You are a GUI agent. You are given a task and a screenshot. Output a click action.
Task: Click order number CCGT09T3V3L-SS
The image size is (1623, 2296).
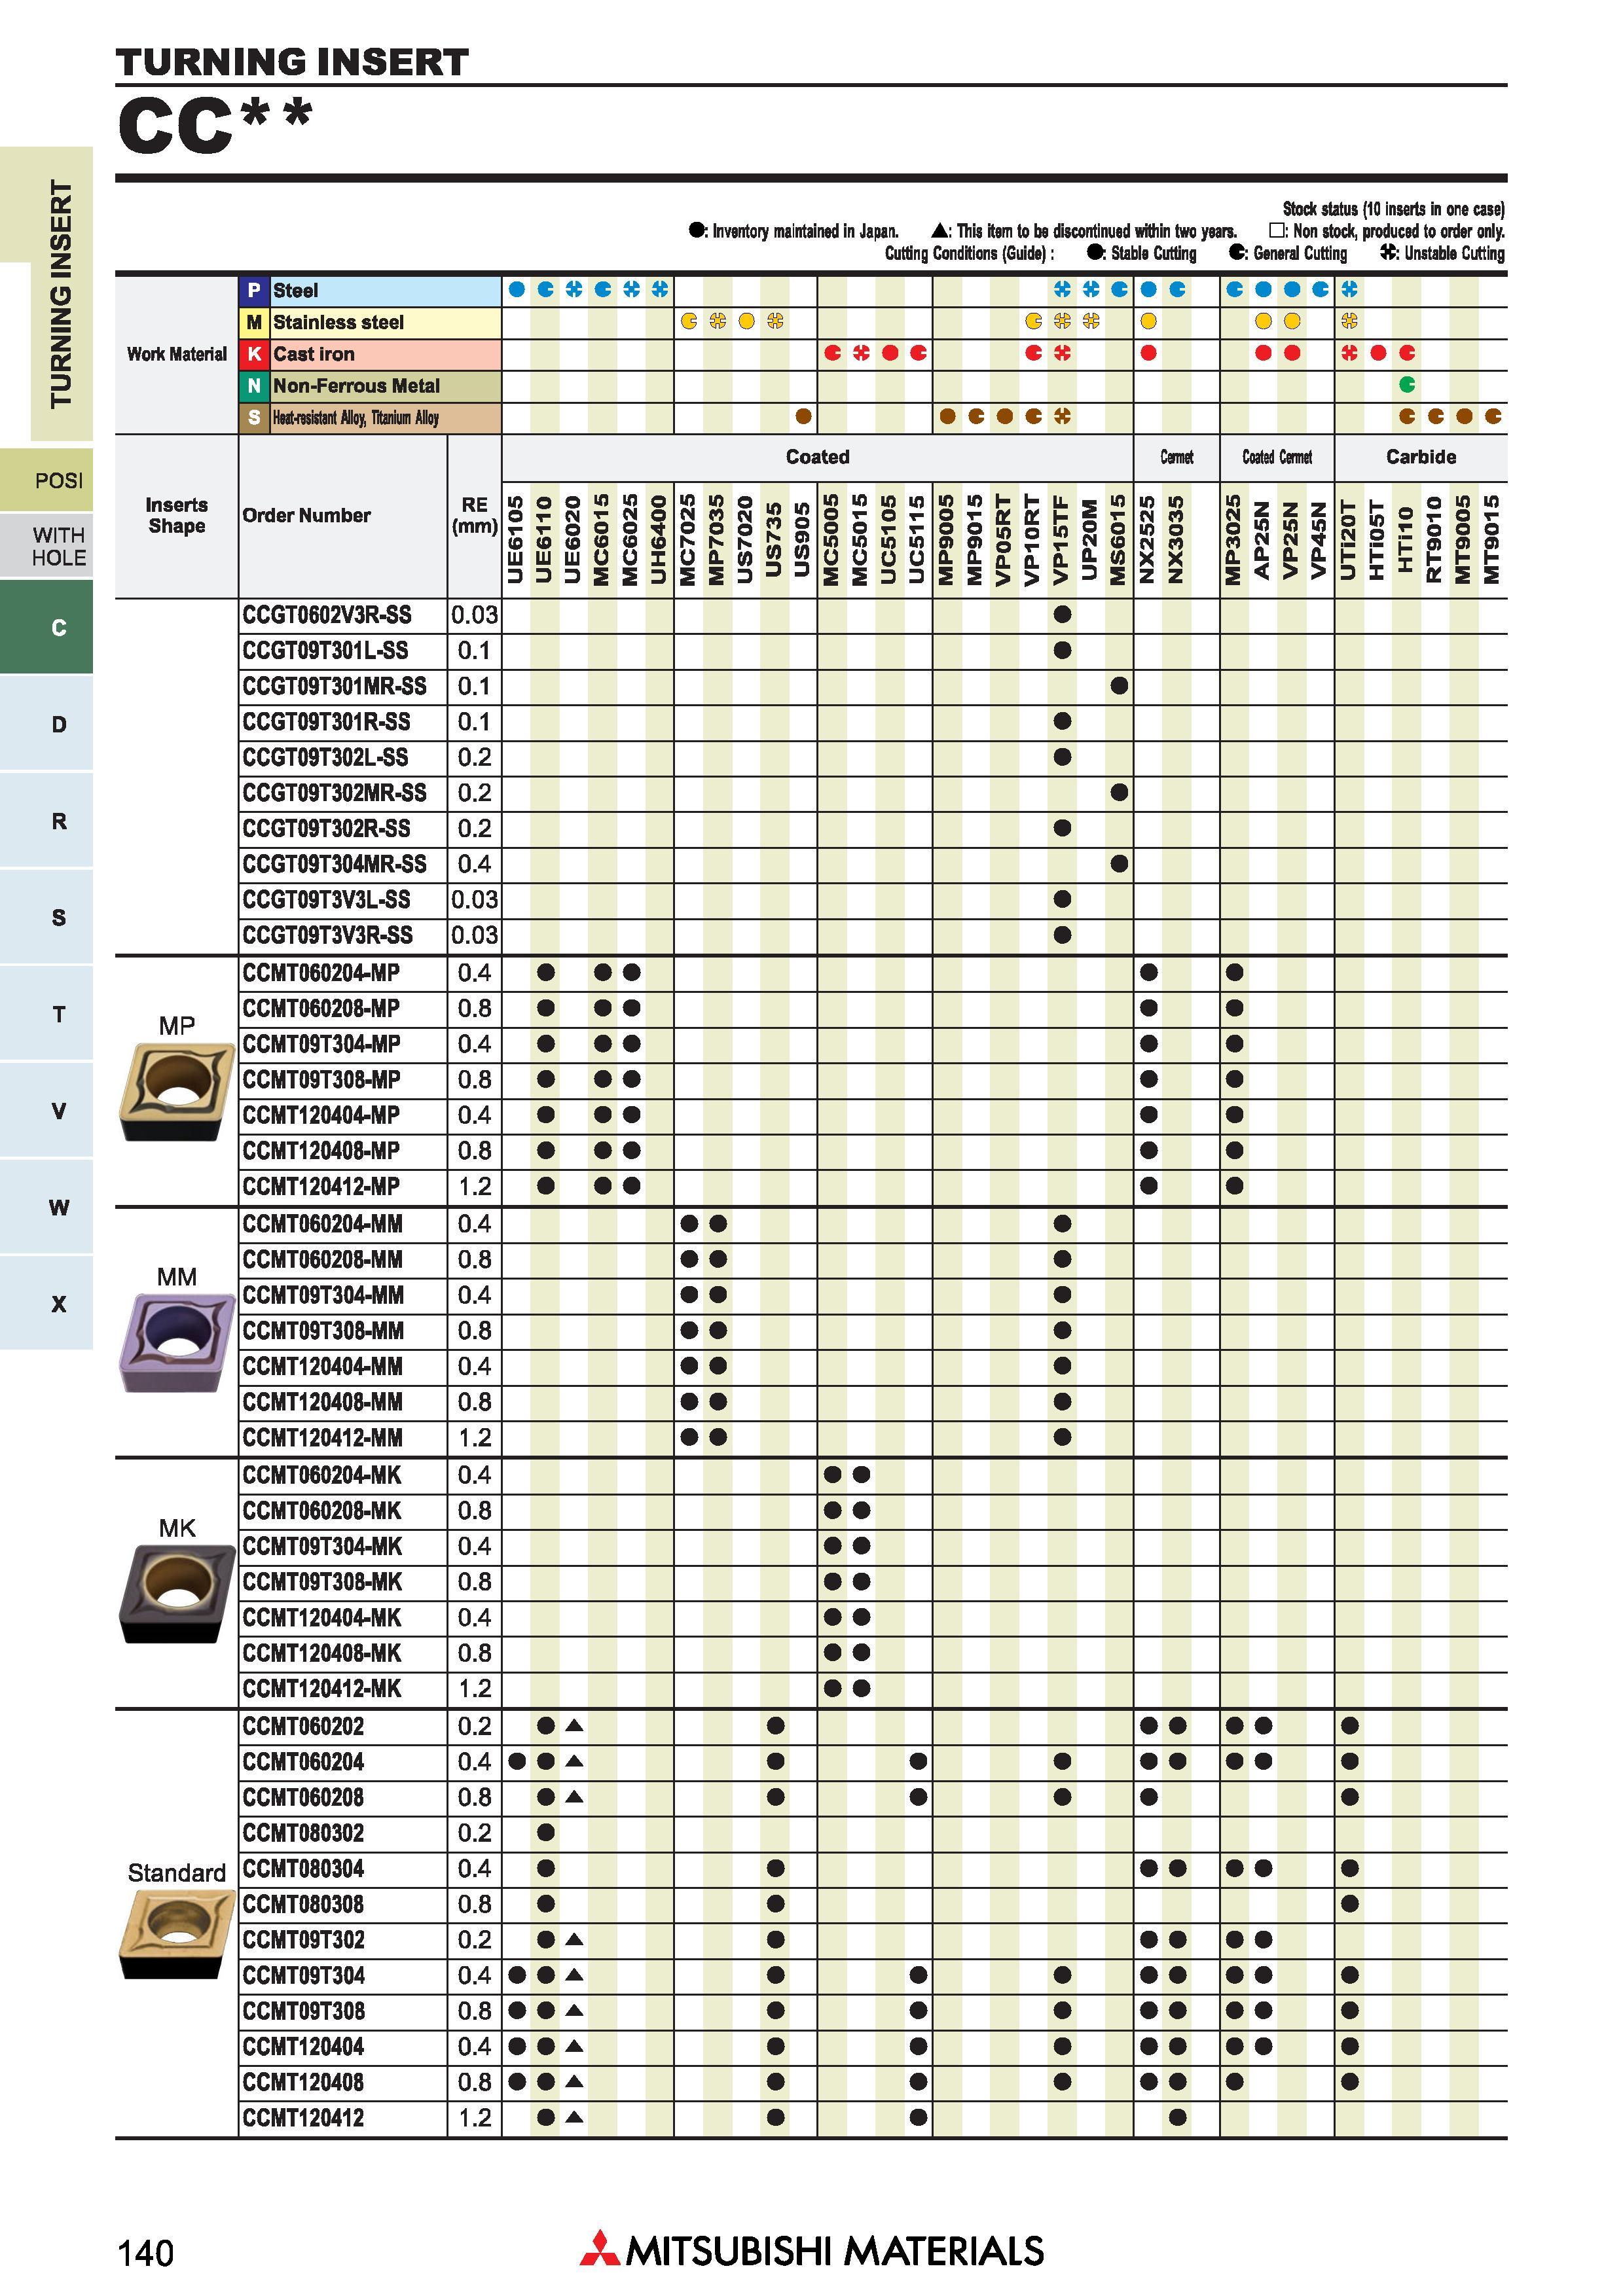(326, 900)
